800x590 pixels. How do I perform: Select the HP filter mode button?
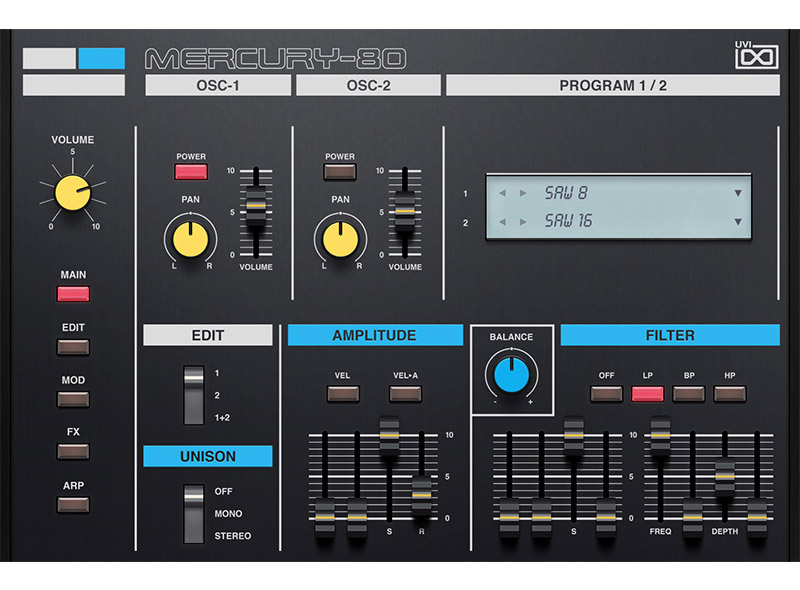(730, 394)
